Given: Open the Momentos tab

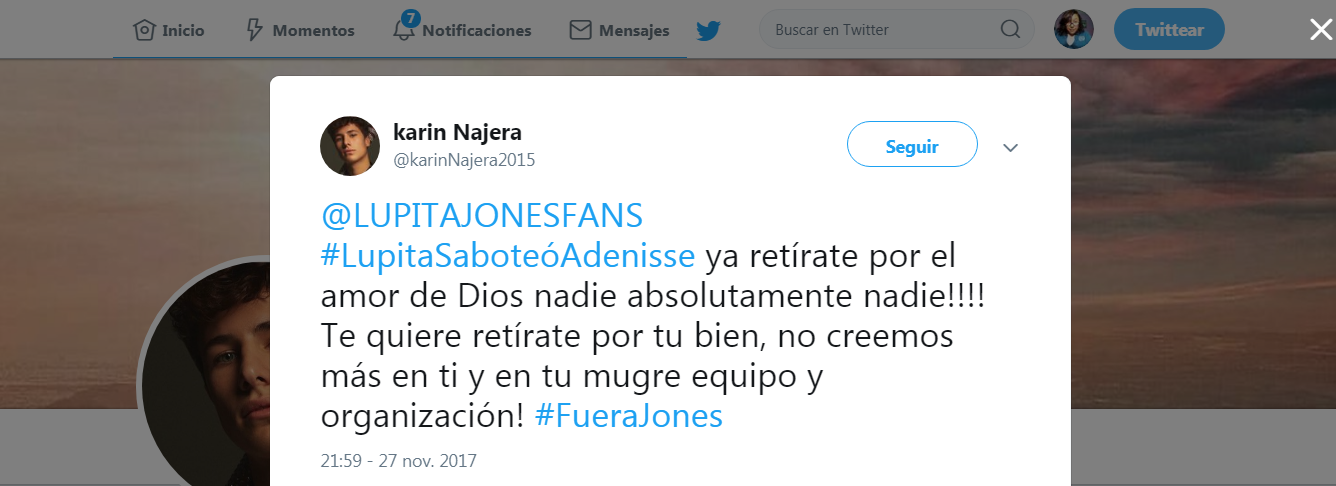Looking at the screenshot, I should [x=313, y=30].
